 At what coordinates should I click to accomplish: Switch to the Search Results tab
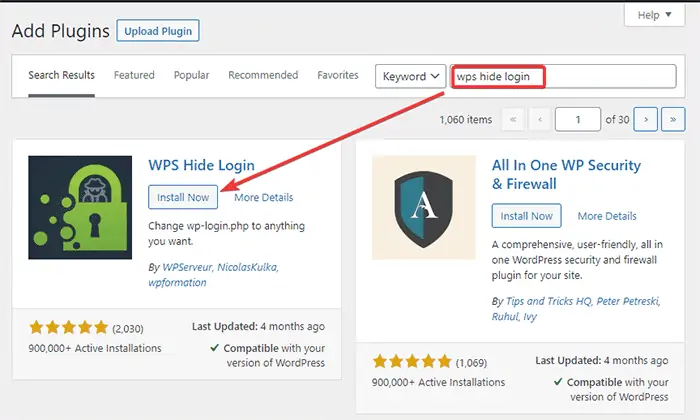(x=62, y=75)
